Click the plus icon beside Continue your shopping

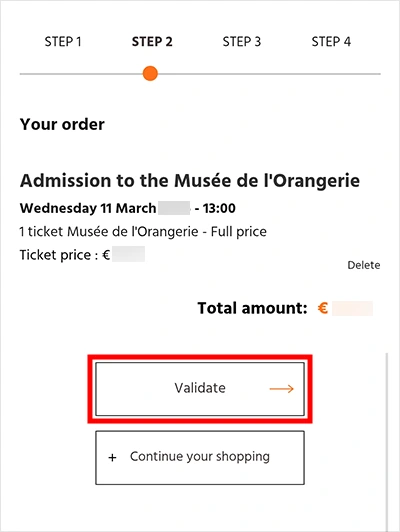(x=112, y=458)
